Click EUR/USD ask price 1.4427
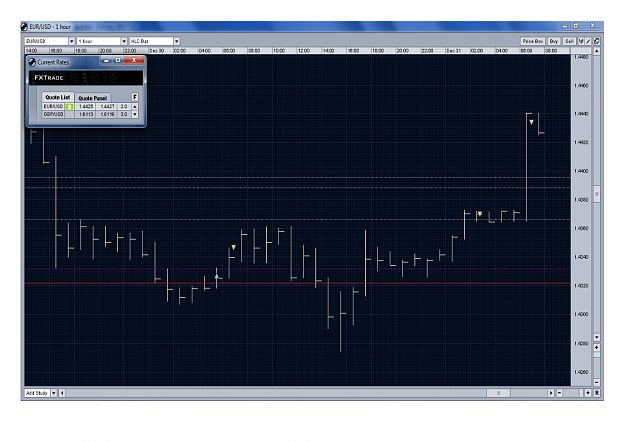The width and height of the screenshot is (625, 442). (x=107, y=106)
